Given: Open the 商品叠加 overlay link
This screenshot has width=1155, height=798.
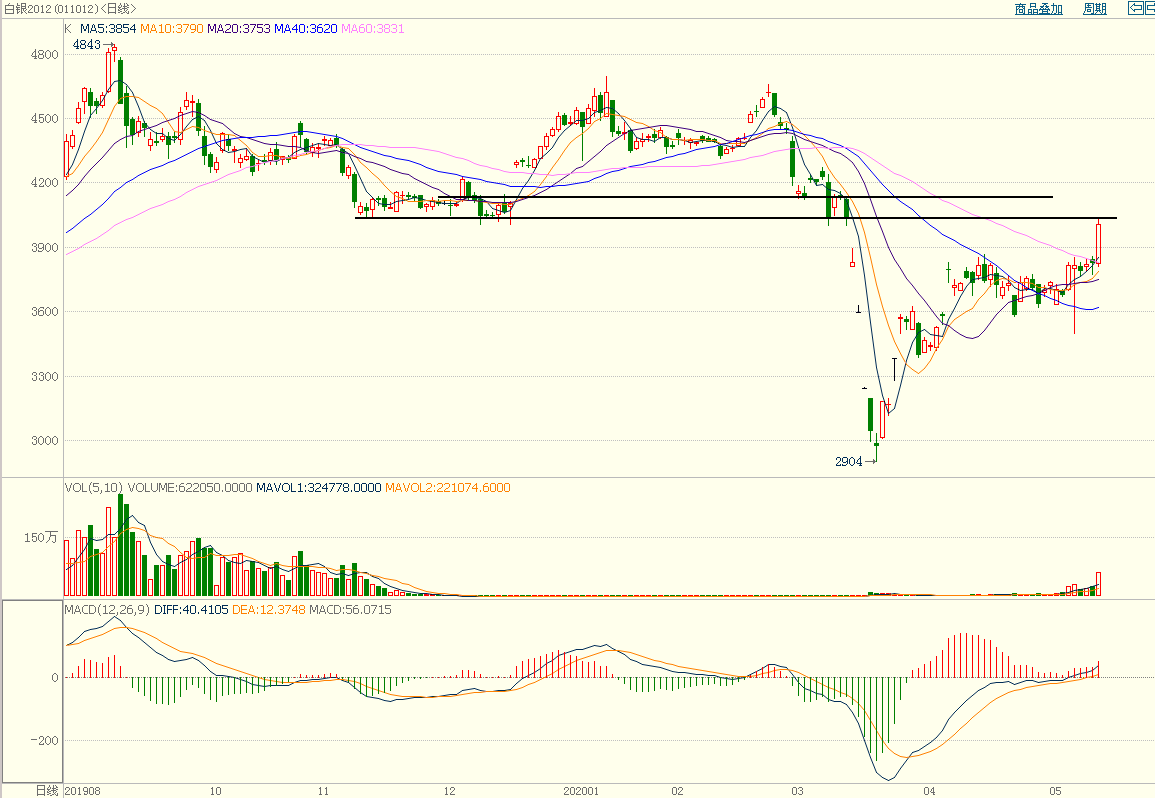Looking at the screenshot, I should point(1038,9).
